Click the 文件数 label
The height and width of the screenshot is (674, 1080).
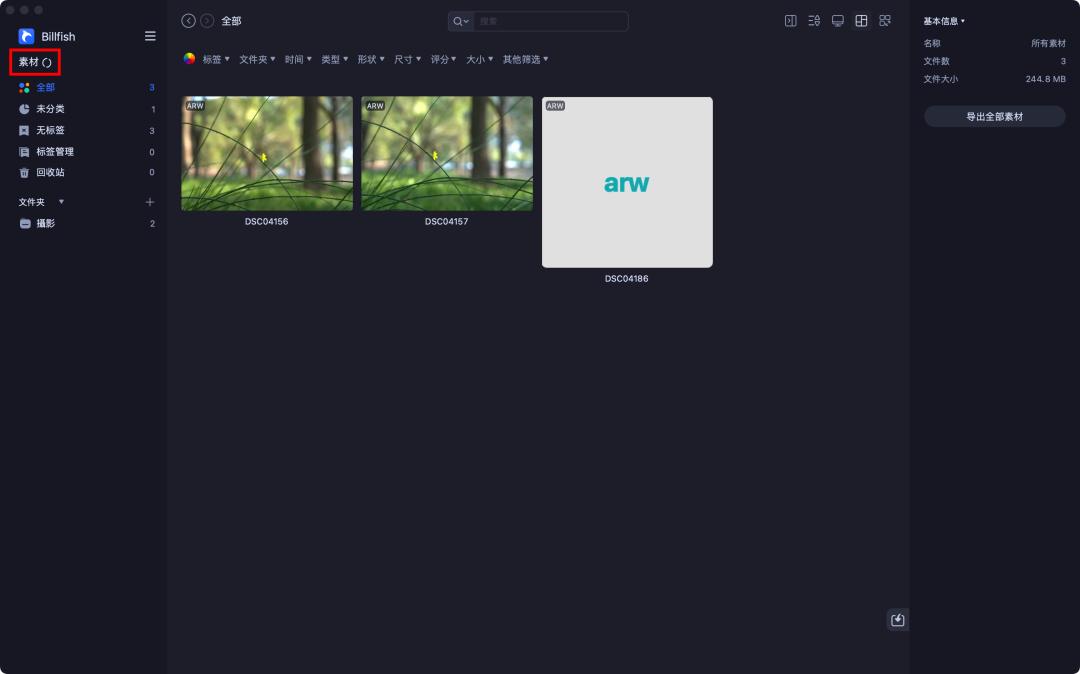[x=937, y=61]
